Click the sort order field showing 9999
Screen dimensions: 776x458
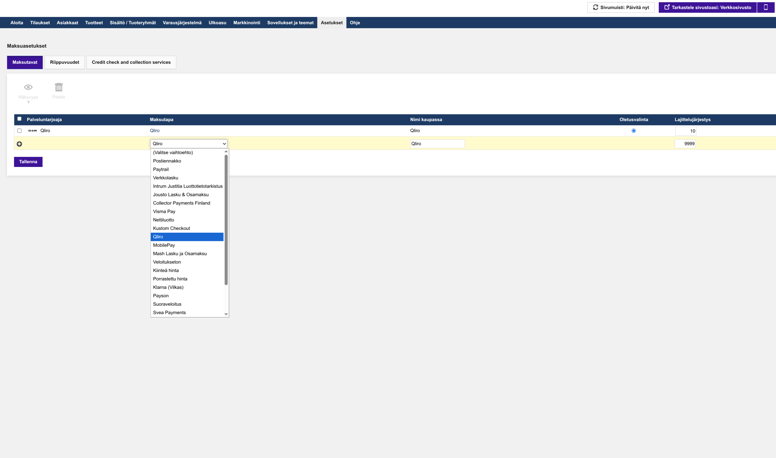[685, 144]
